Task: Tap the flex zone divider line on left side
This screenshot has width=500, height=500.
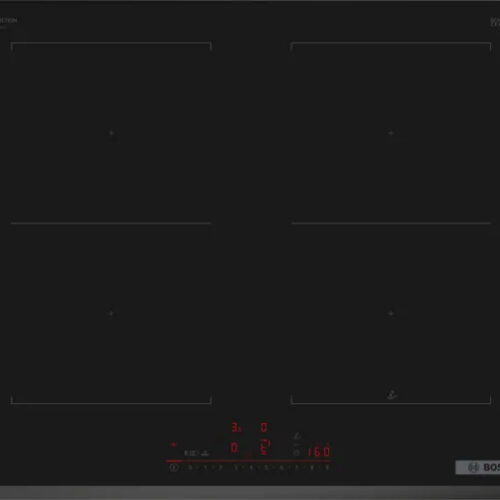Action: point(111,223)
